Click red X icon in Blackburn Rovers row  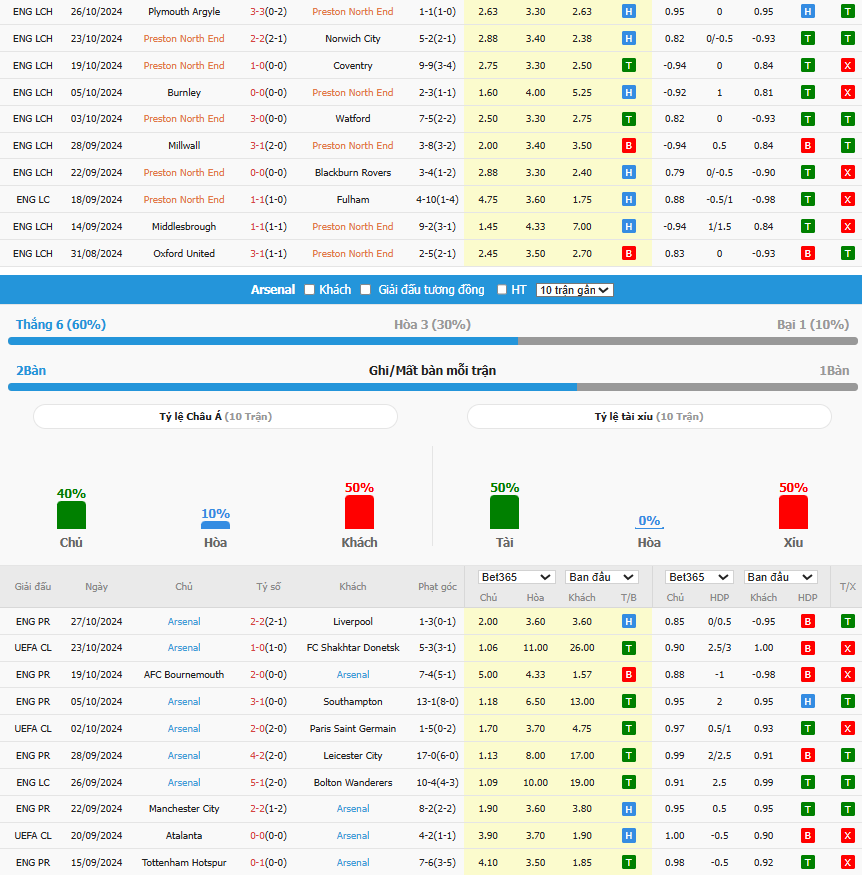point(847,172)
